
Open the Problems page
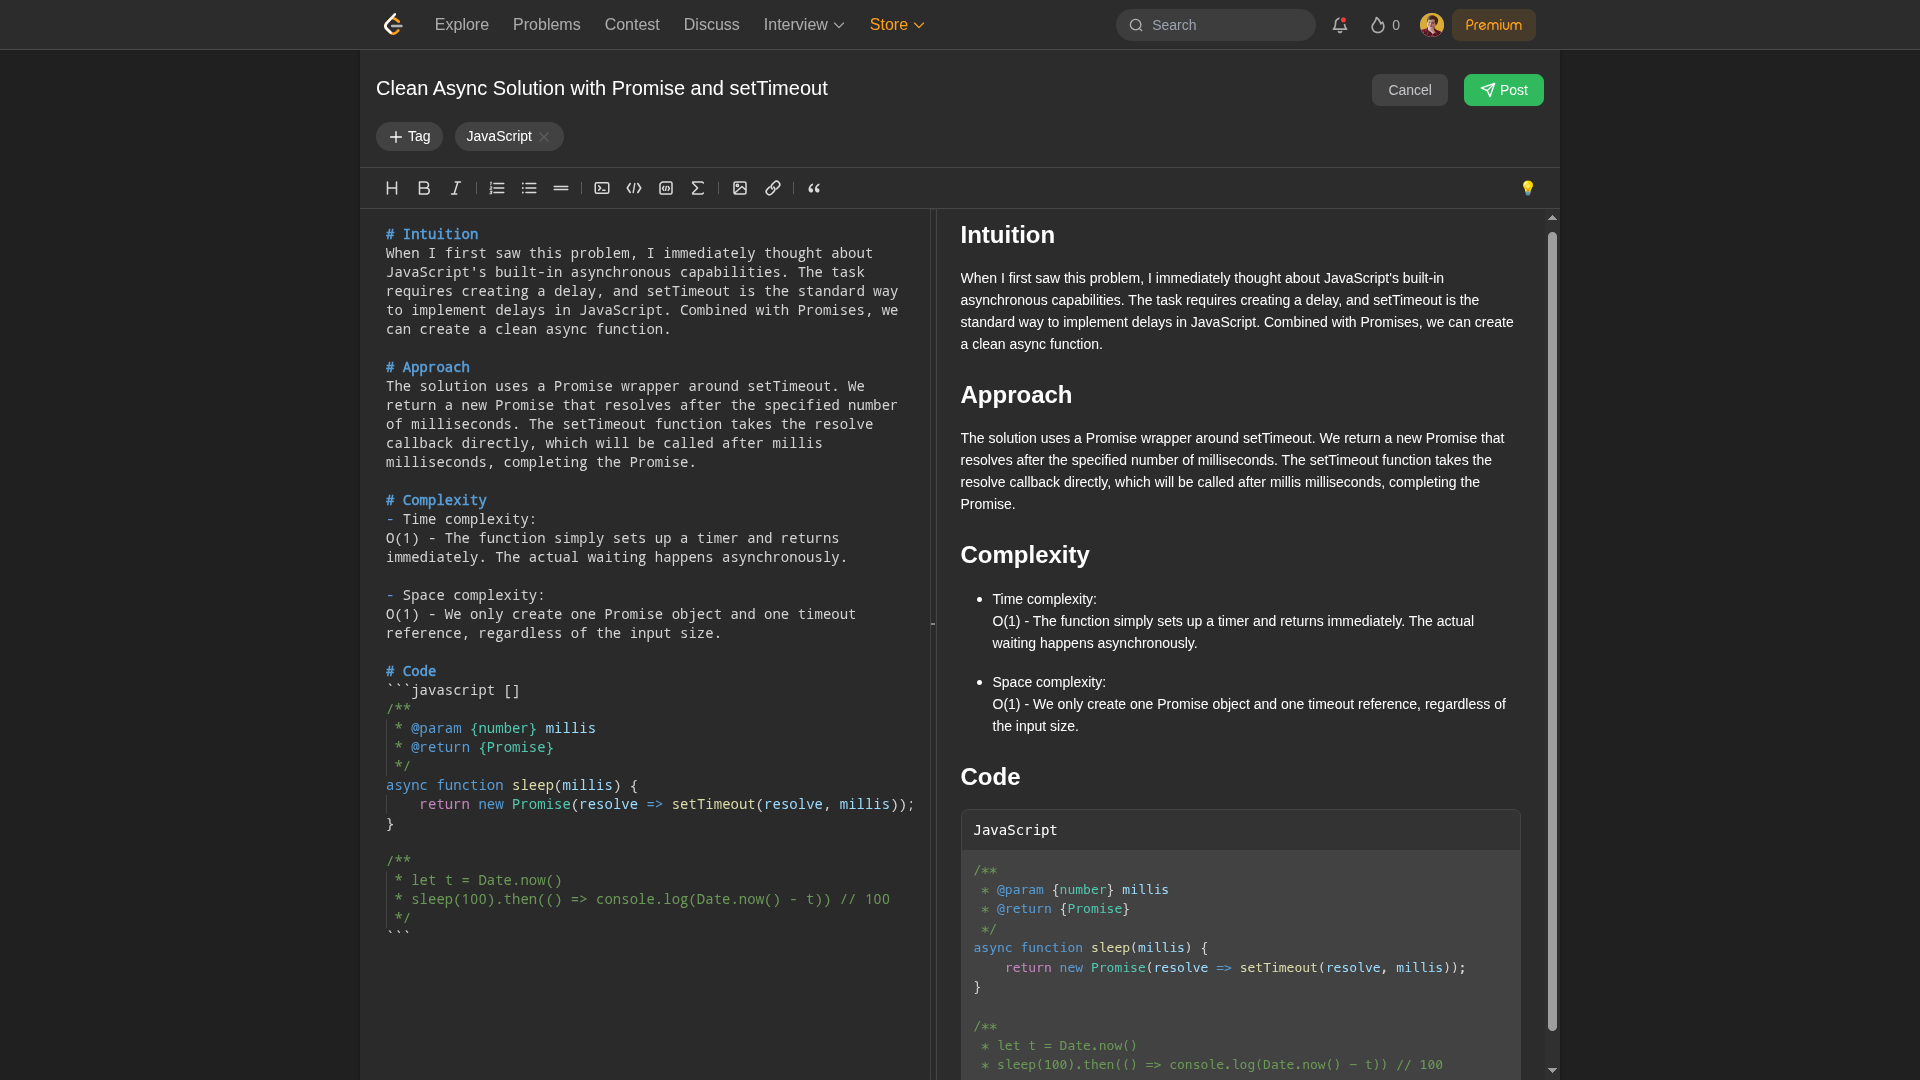click(x=546, y=25)
